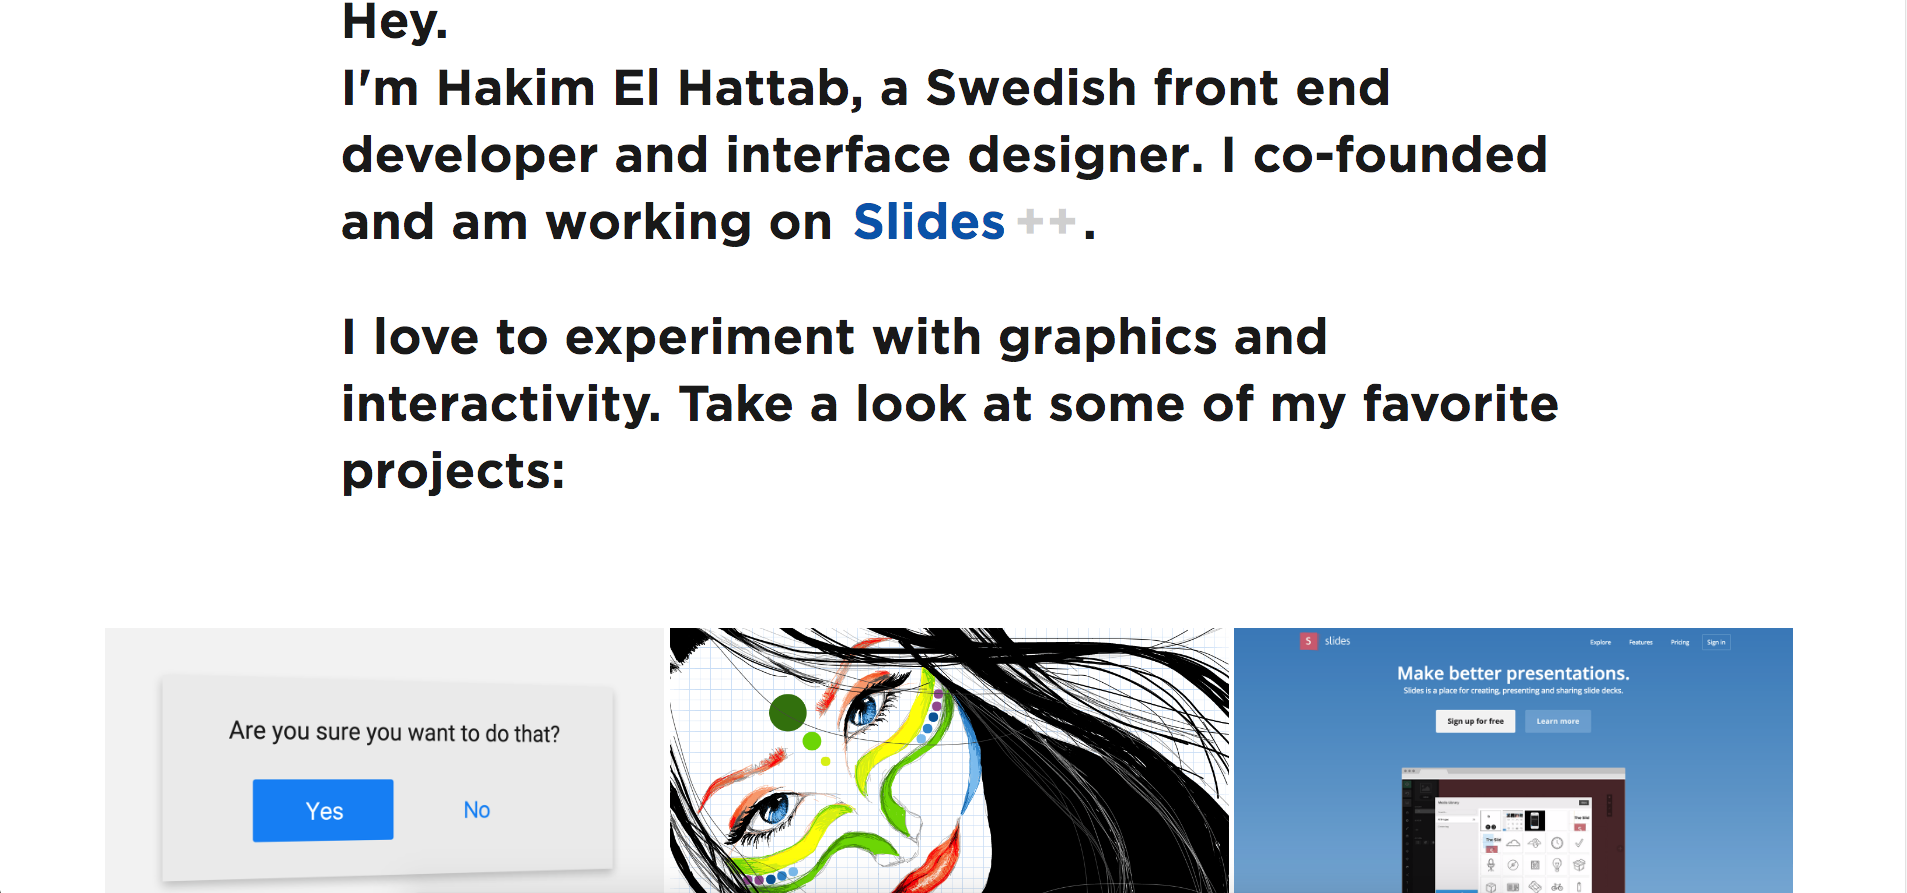The height and width of the screenshot is (893, 1907).
Task: Click the "Hey." heading text
Action: coord(395,22)
